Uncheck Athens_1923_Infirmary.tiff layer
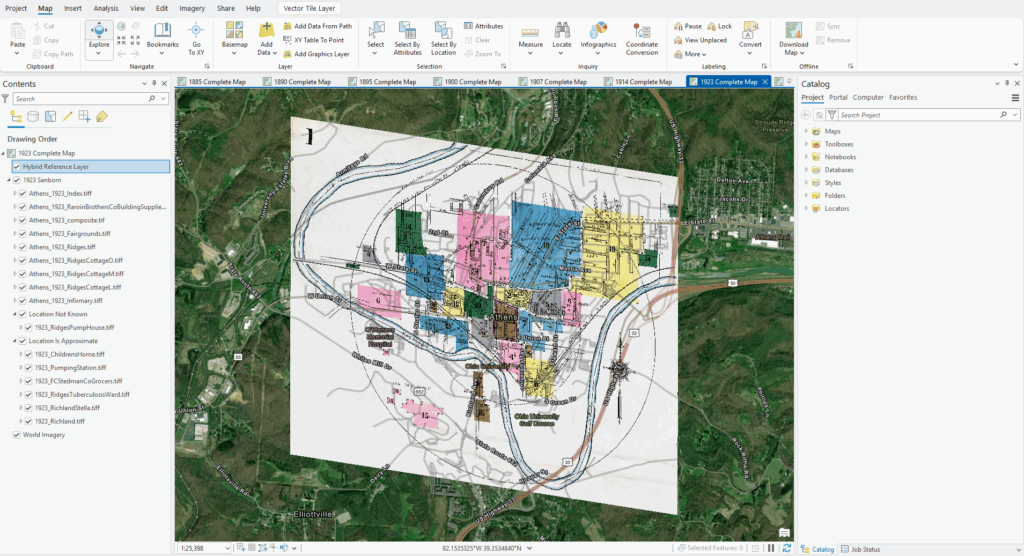 click(23, 301)
